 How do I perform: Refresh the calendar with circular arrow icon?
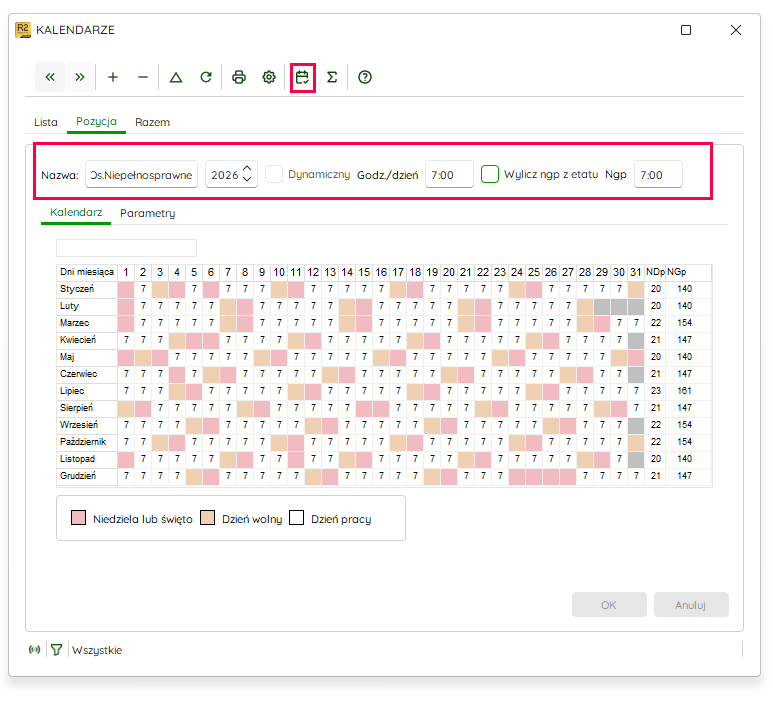tap(206, 77)
